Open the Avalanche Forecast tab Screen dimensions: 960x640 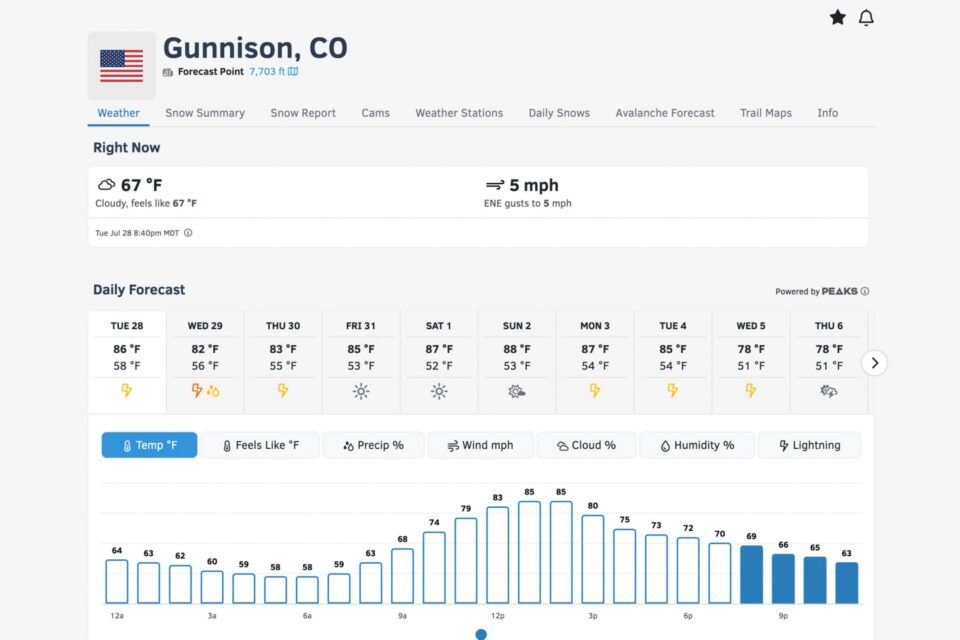665,113
